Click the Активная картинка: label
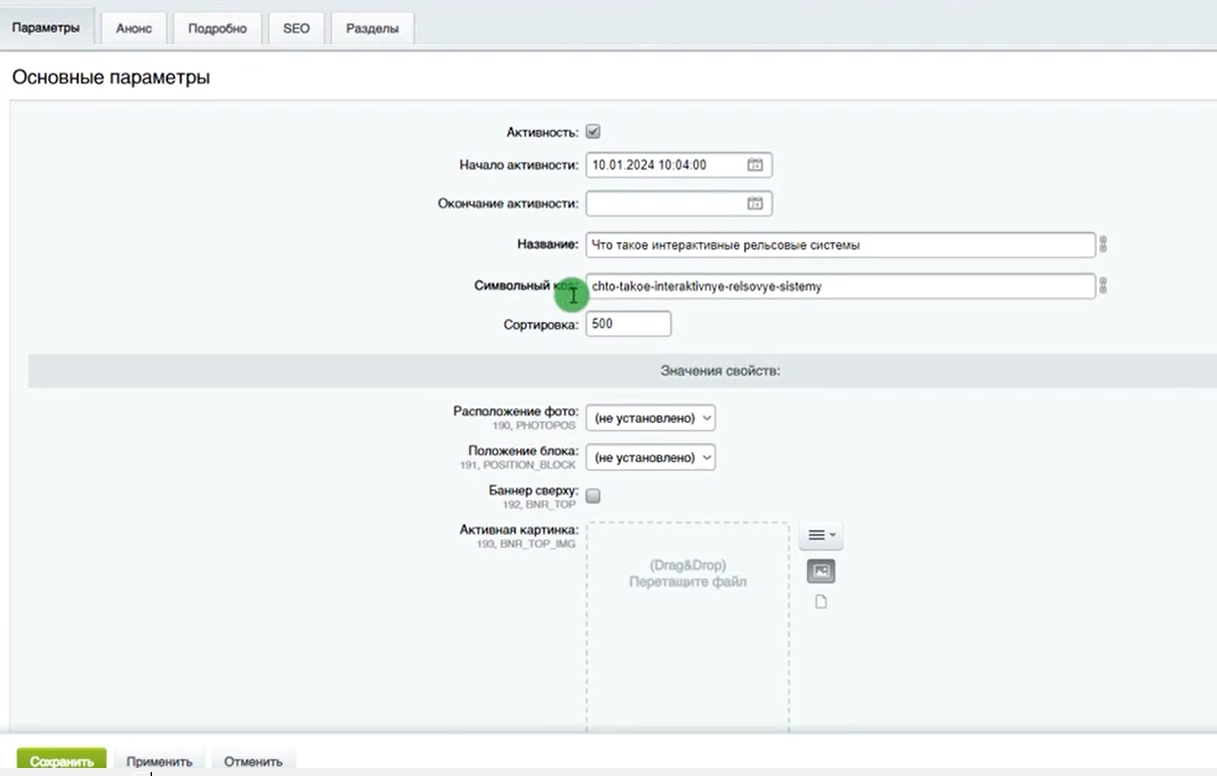 (x=519, y=530)
